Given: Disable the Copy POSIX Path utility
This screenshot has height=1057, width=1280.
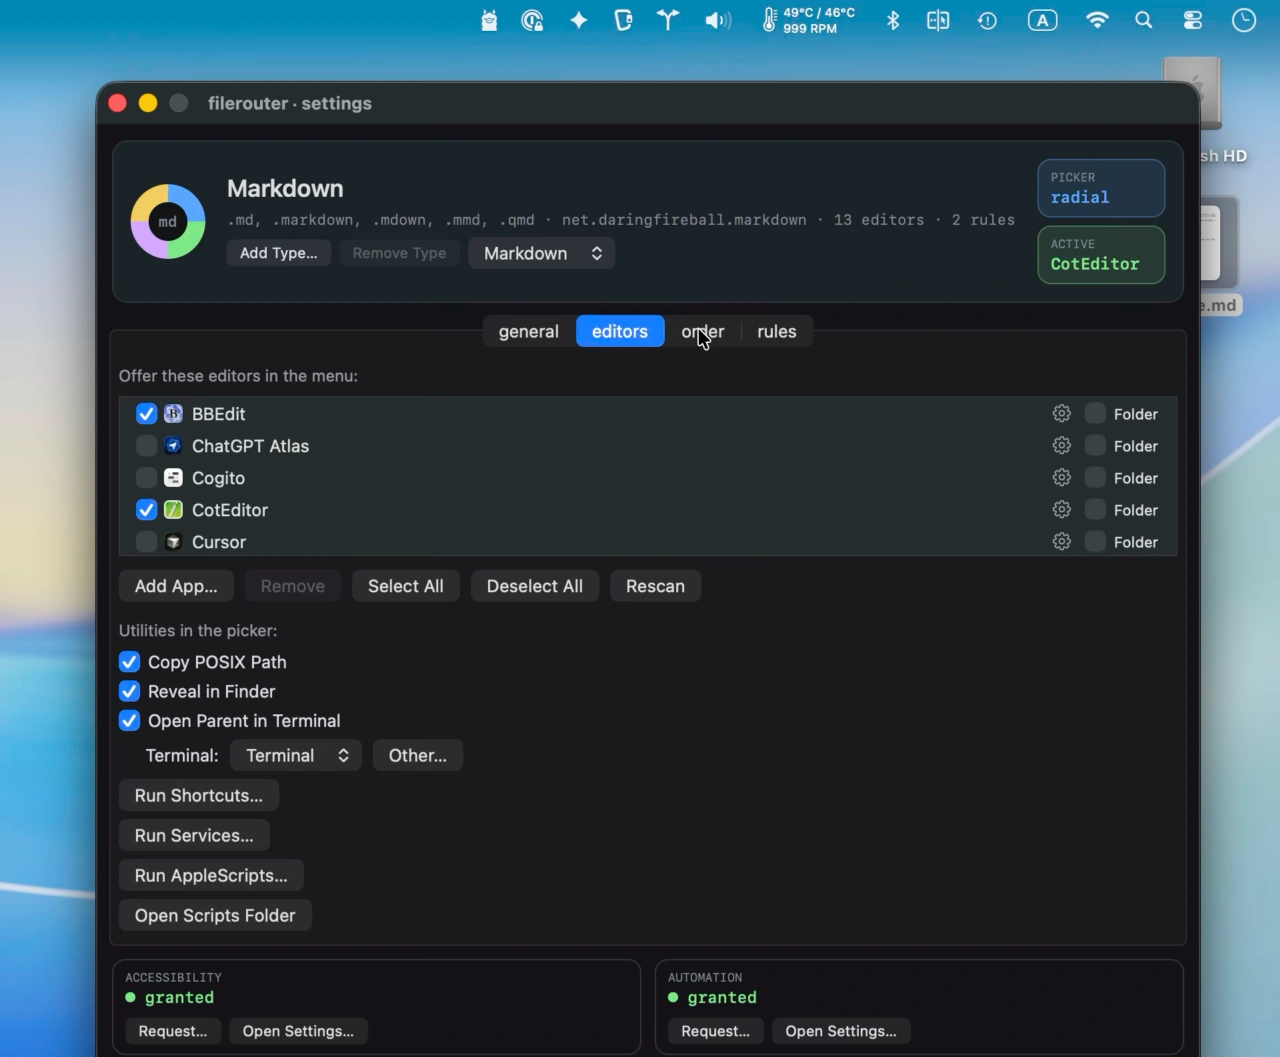Looking at the screenshot, I should click(x=129, y=662).
